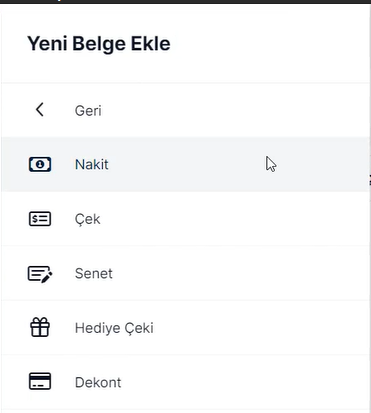The image size is (371, 413).
Task: Click the Çek dollar check icon
Action: [40, 219]
